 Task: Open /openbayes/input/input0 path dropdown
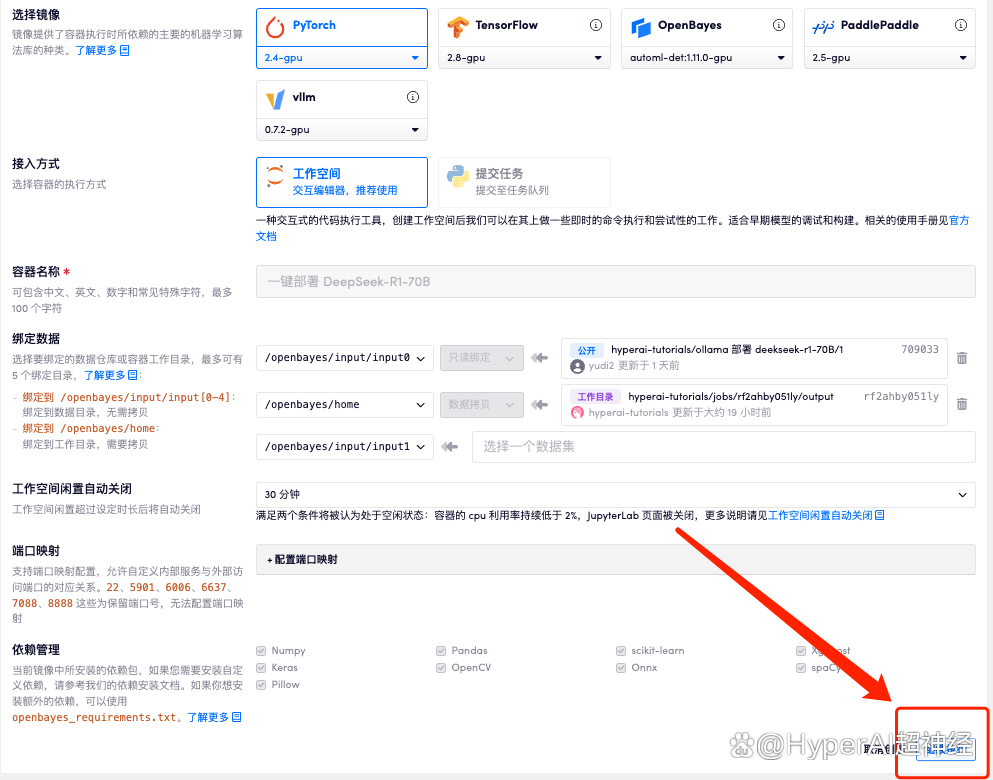tap(345, 358)
